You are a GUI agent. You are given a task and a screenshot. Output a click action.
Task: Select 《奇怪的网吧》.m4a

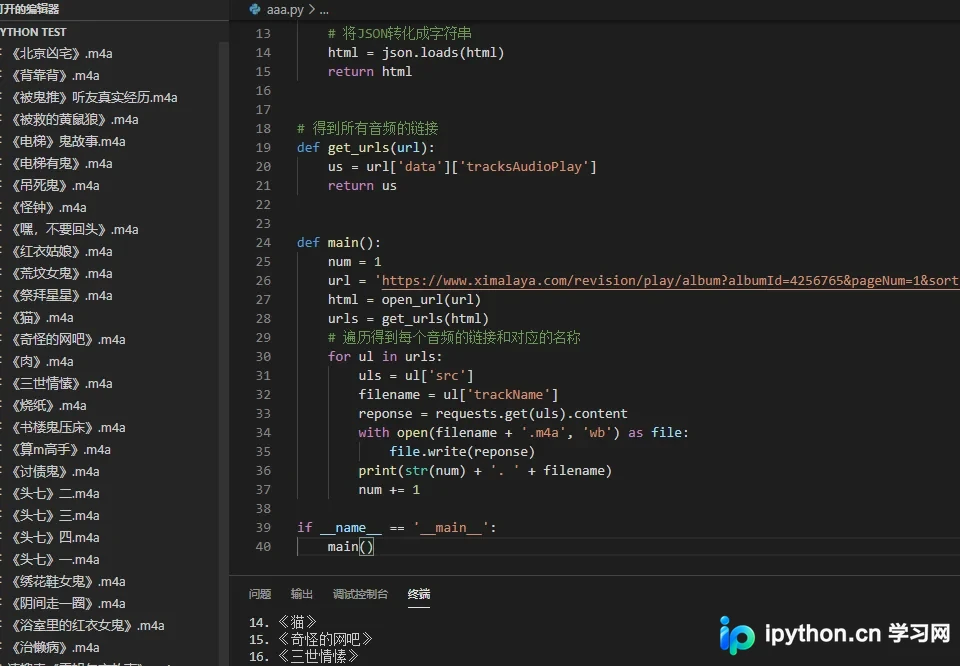[68, 340]
